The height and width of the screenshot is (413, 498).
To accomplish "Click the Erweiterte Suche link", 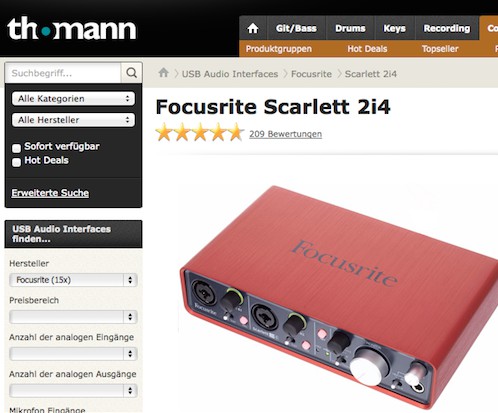I will [x=50, y=193].
